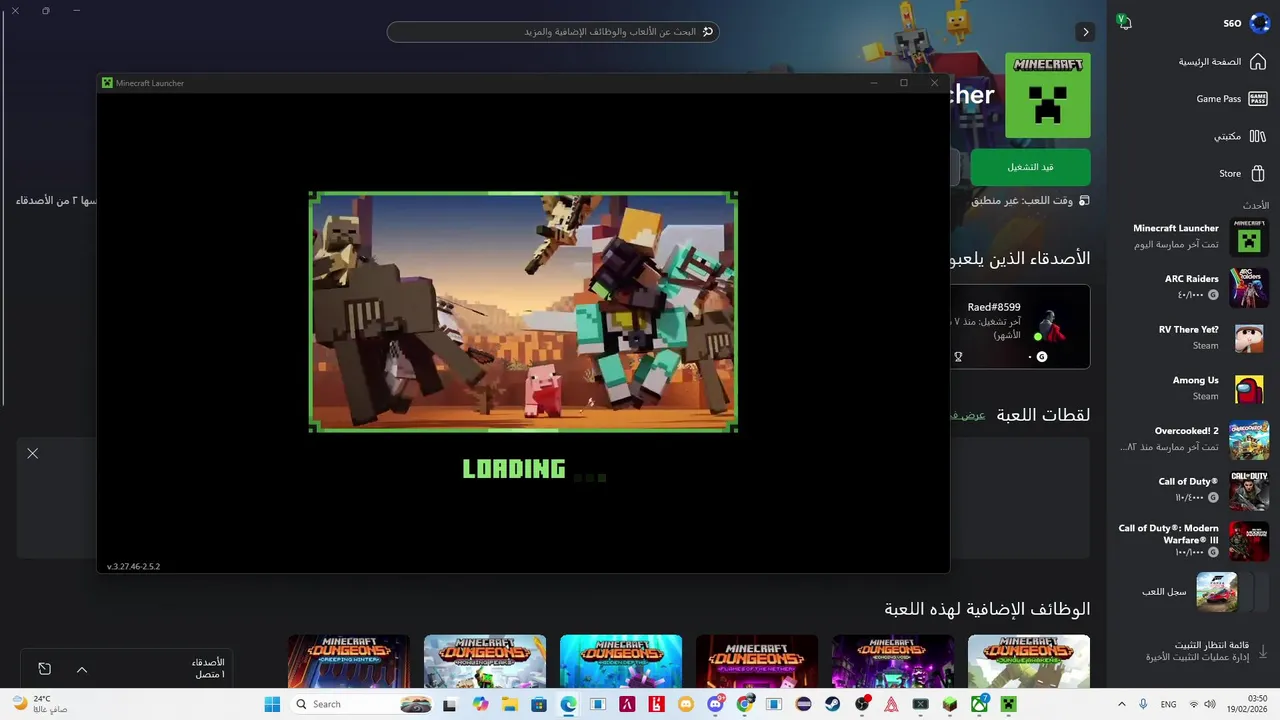Click the green currently-running game button
Screen dimensions: 1280x720
pos(1030,167)
